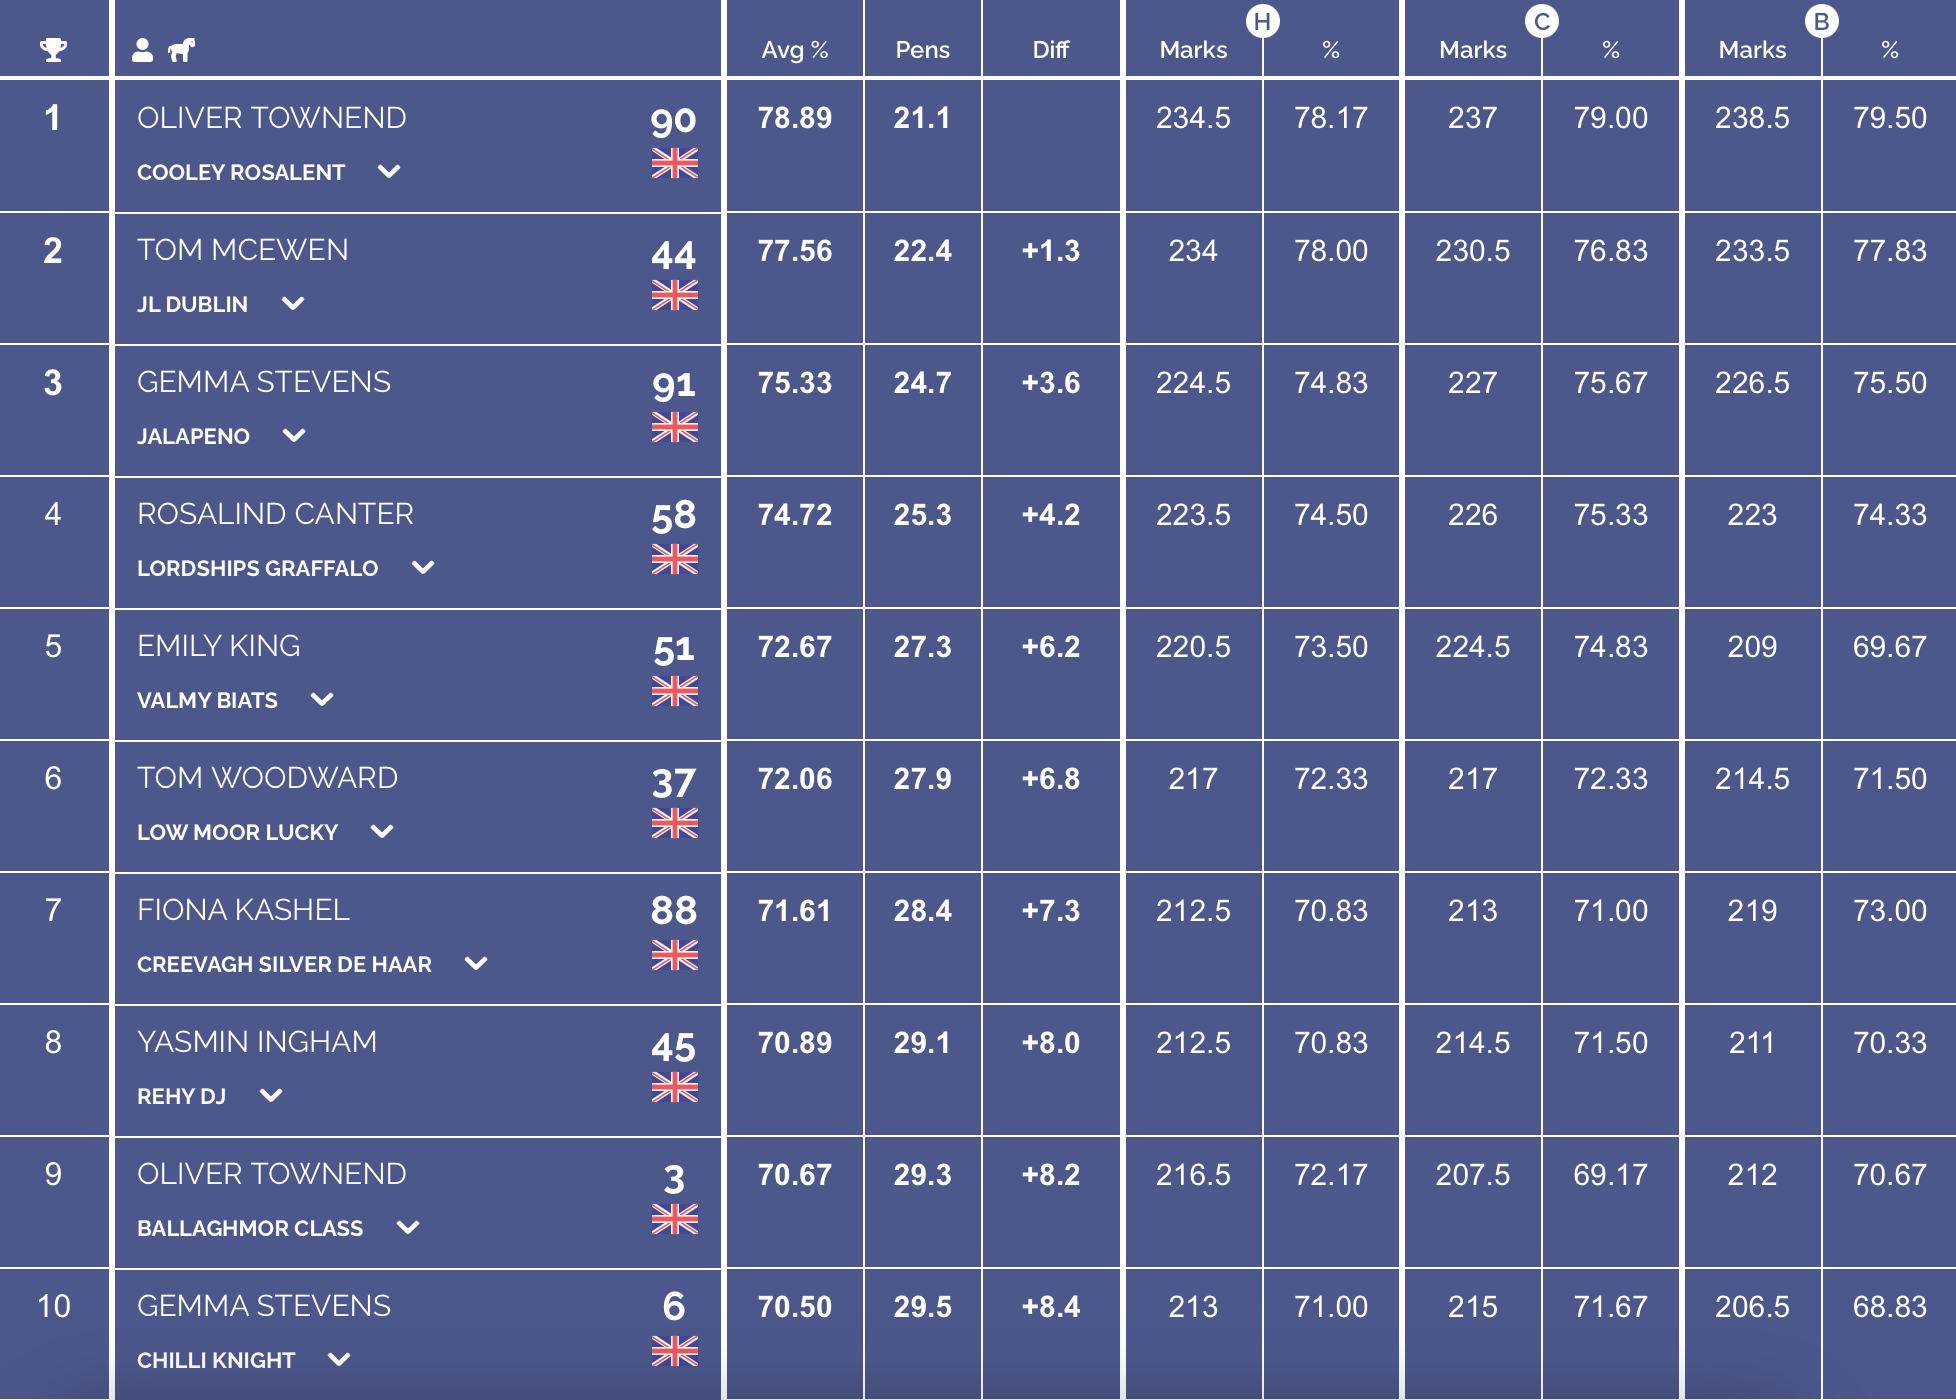Click the British flag under number 90
The width and height of the screenshot is (1956, 1400).
coord(675,163)
